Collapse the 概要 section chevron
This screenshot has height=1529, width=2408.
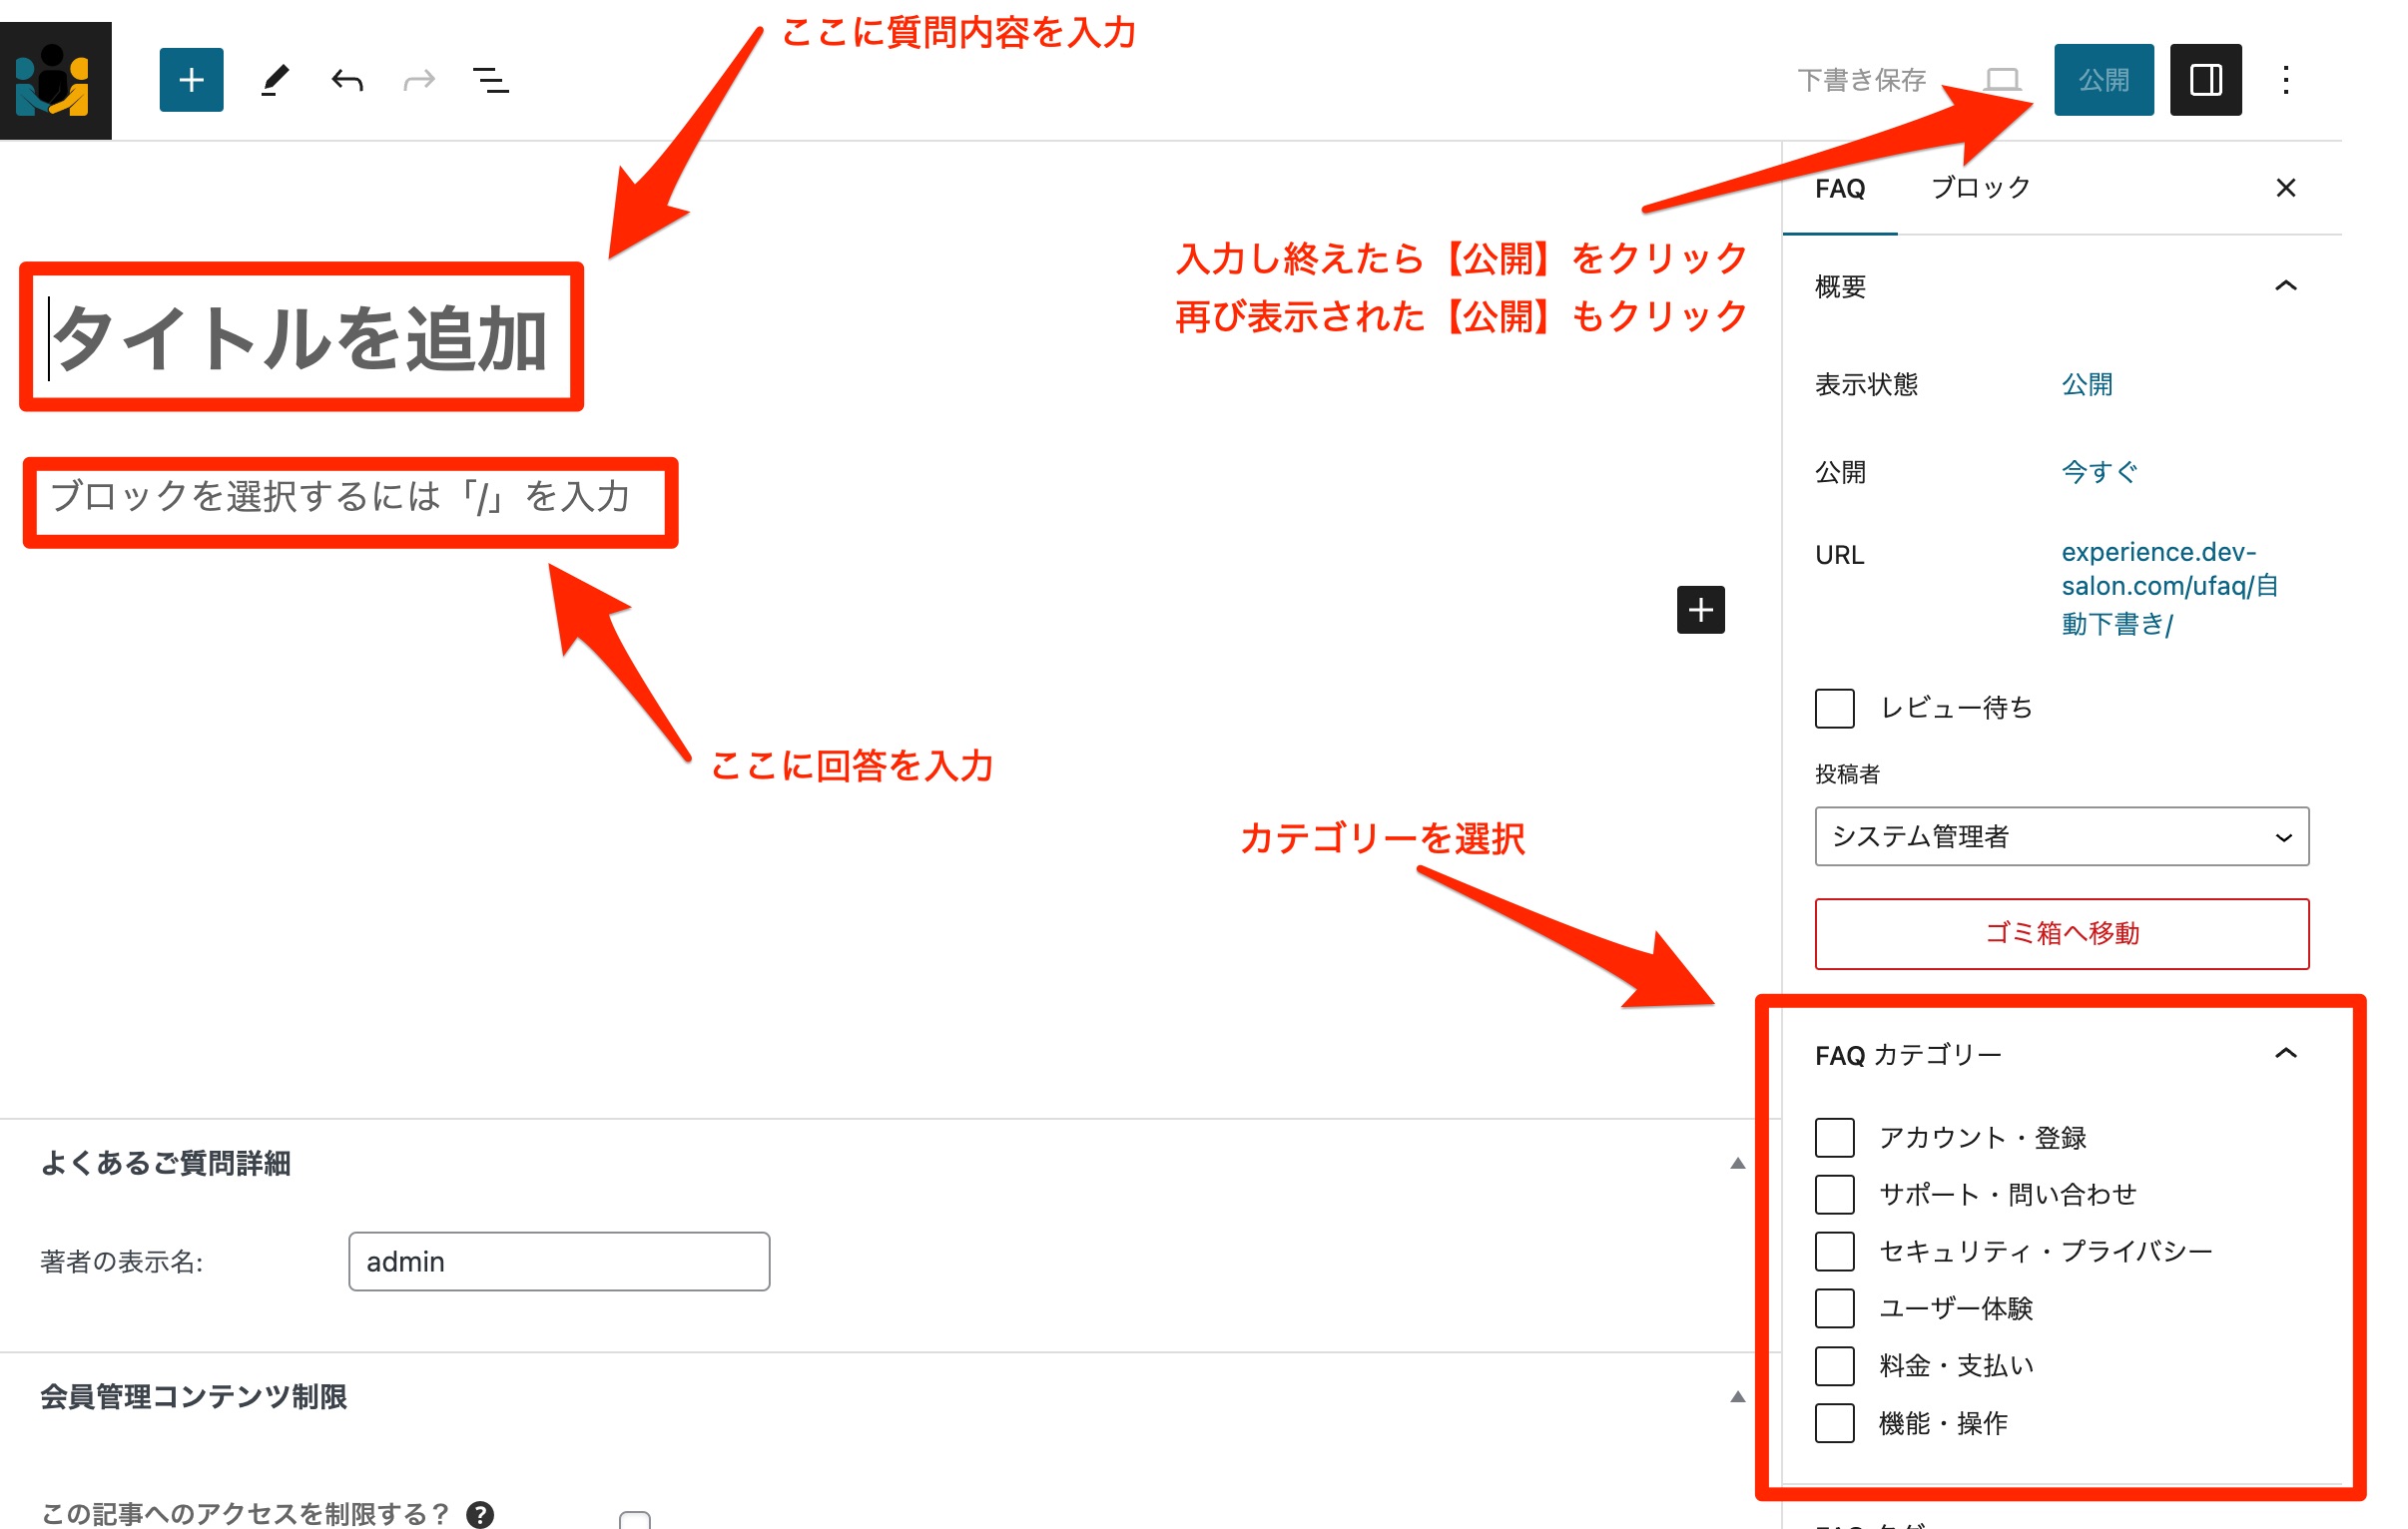click(x=2285, y=287)
